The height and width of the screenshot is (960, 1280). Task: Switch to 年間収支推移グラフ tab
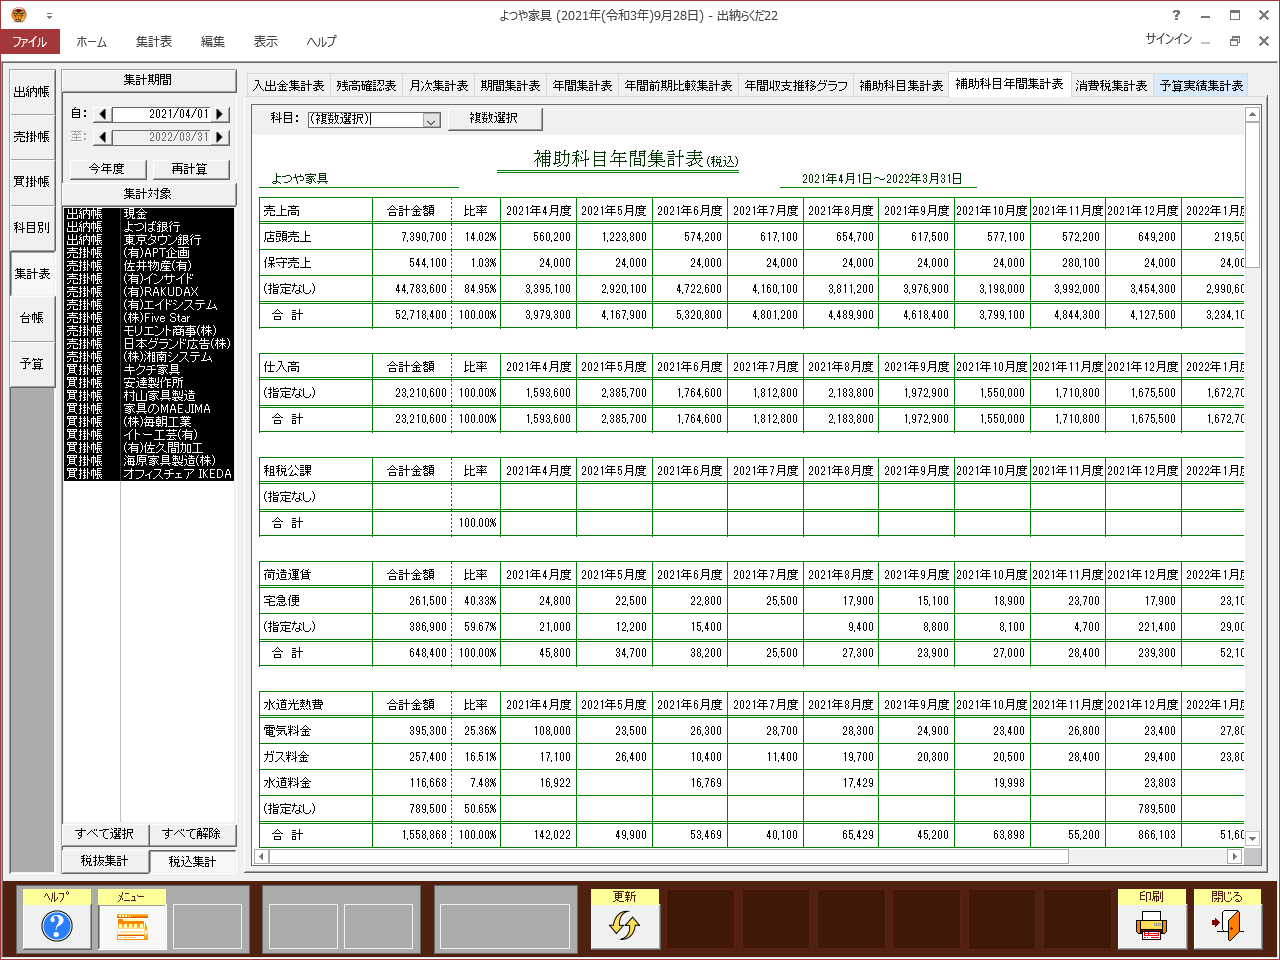pos(796,86)
